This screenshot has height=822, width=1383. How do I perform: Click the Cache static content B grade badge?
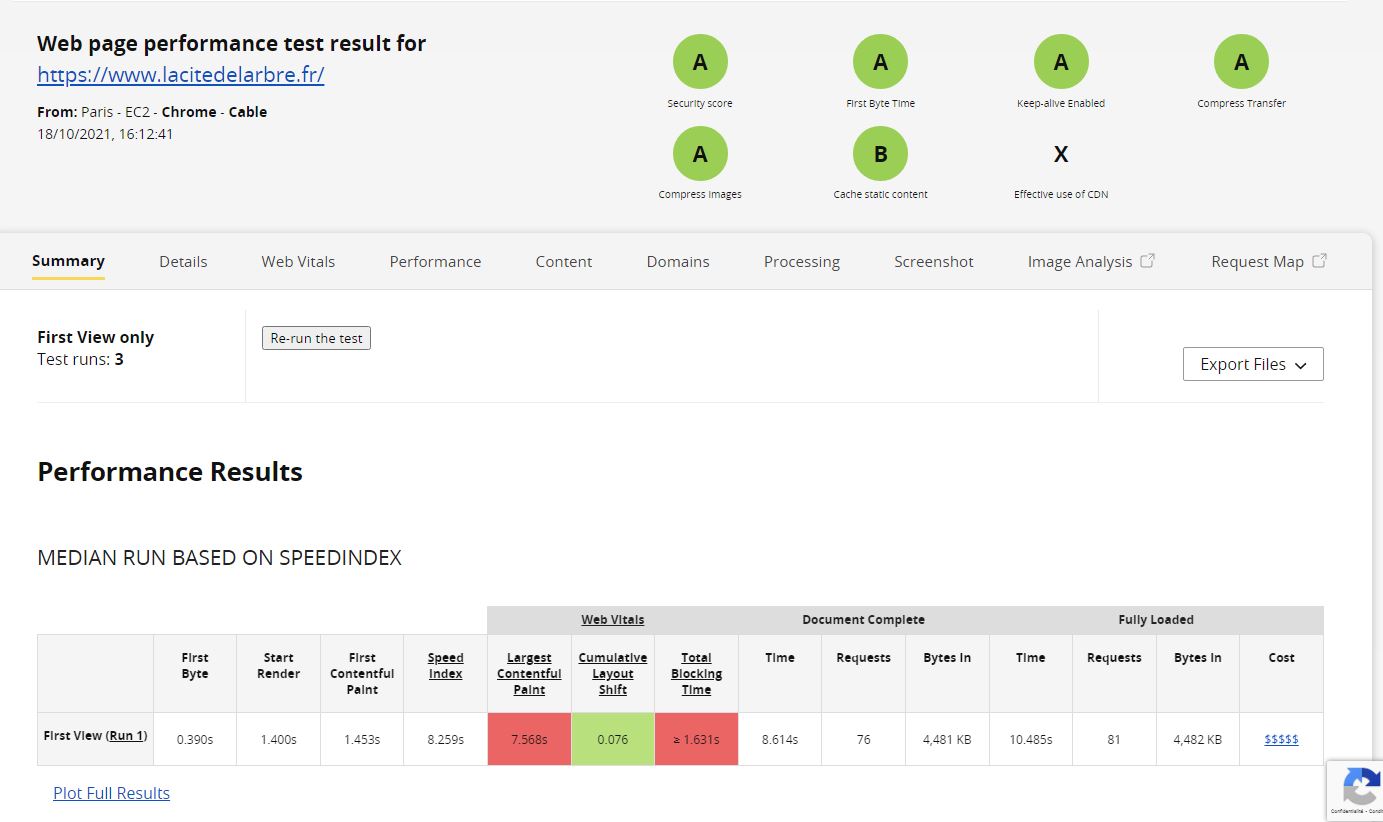(880, 154)
